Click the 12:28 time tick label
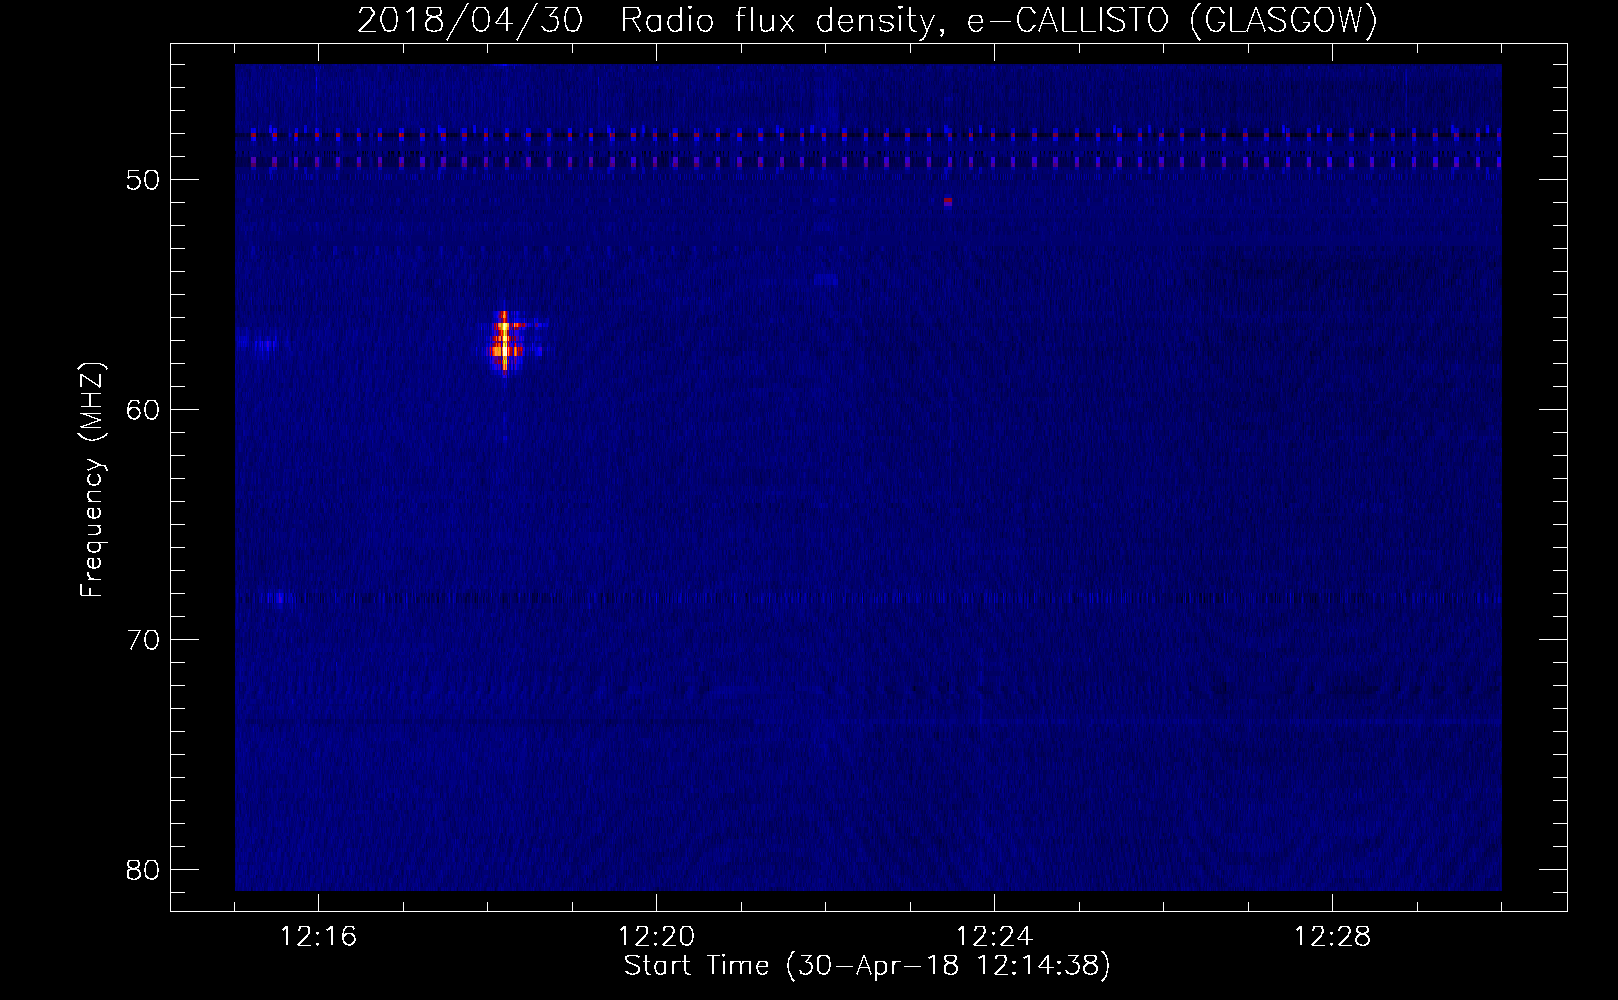 (x=1333, y=937)
